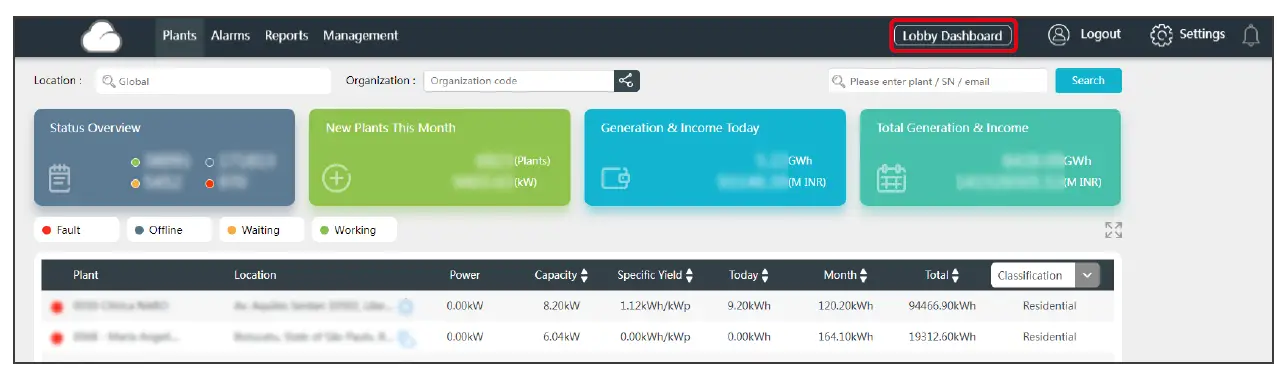Toggle the Waiting status filter
Screen dimensions: 1277x377
click(262, 230)
